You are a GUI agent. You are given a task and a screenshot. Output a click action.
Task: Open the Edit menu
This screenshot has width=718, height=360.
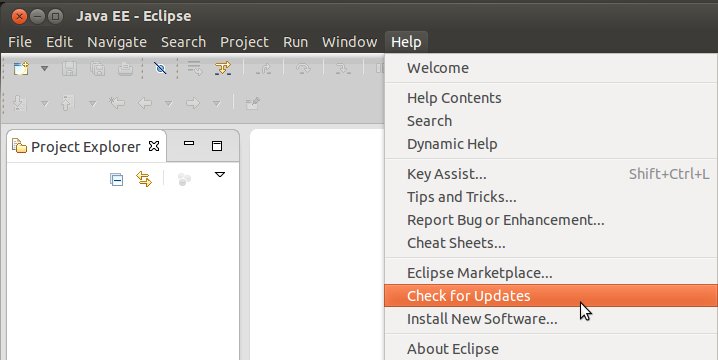[59, 42]
